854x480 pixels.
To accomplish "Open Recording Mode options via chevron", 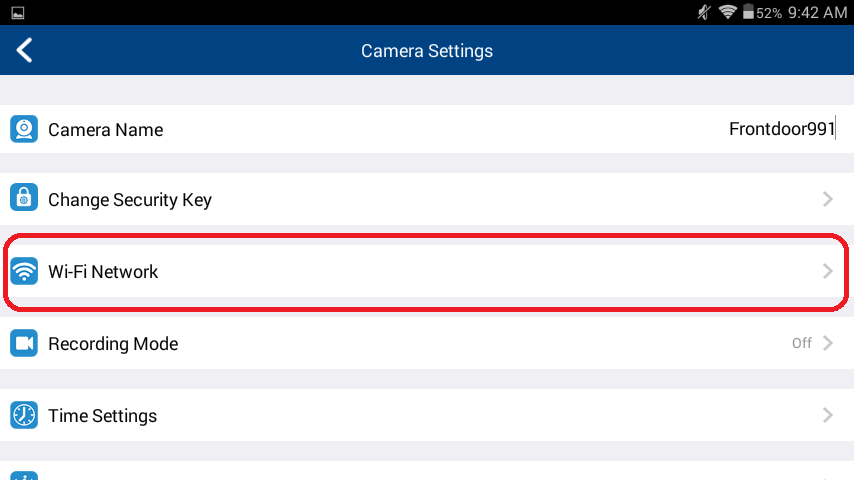I will click(827, 344).
